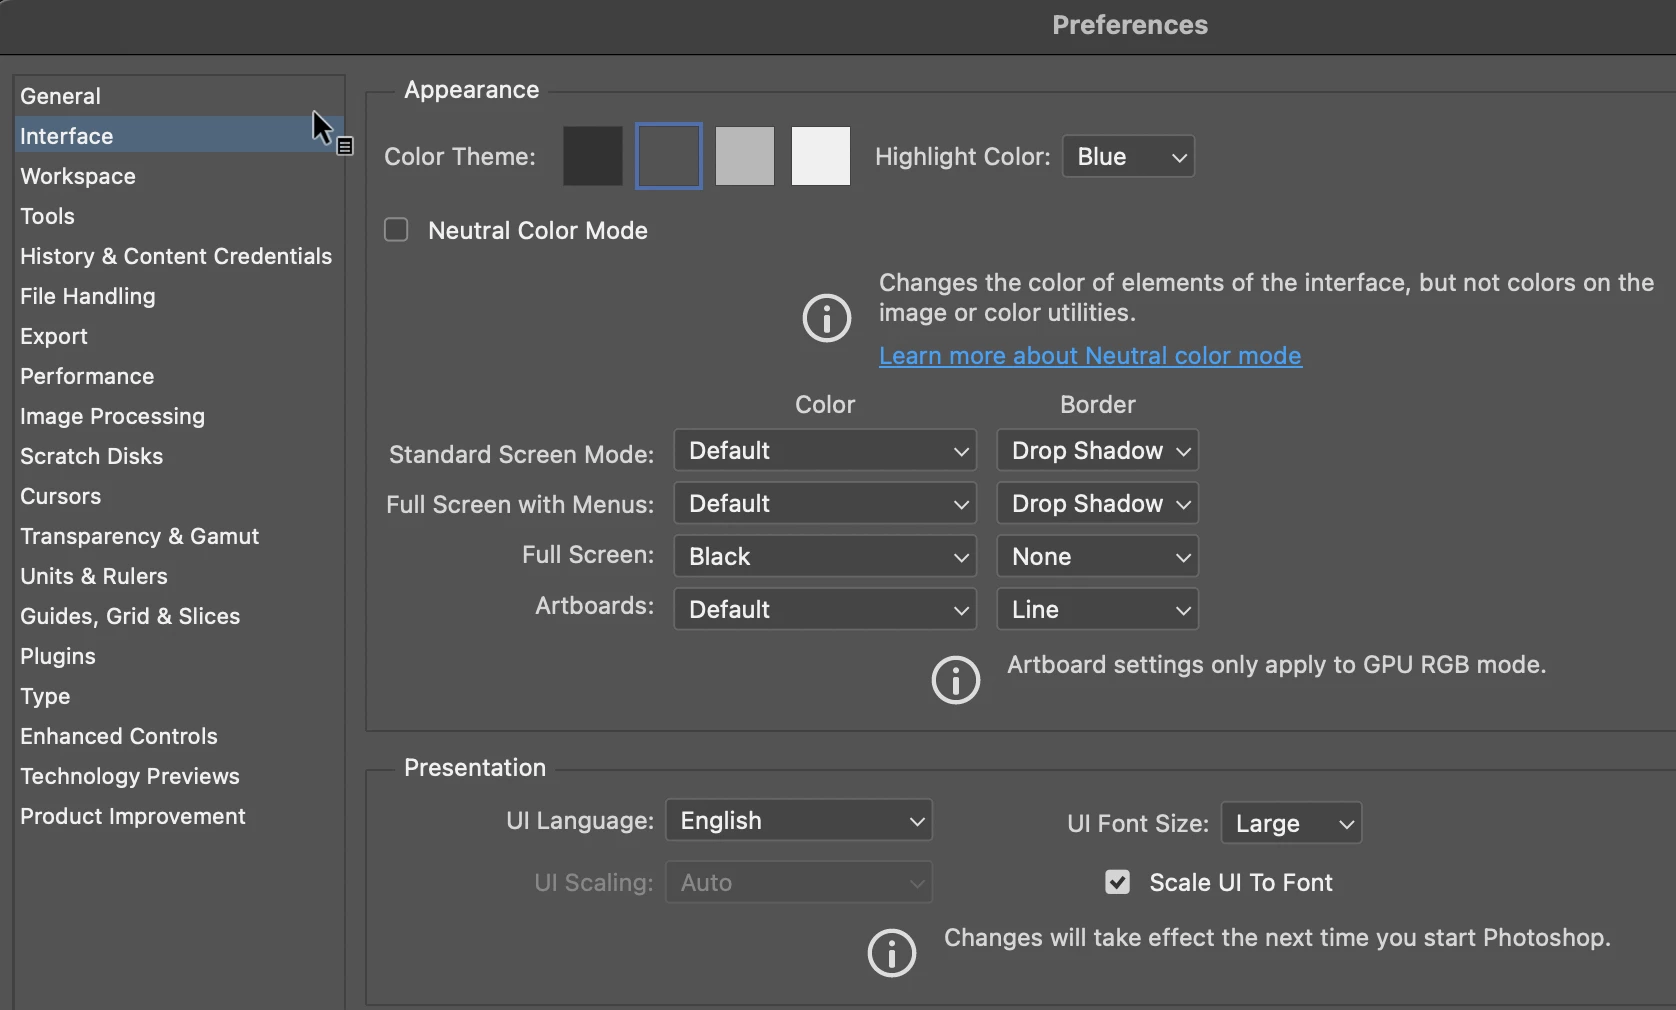Viewport: 1676px width, 1010px height.
Task: Open Standard Screen Mode color dropdown
Action: tap(825, 451)
